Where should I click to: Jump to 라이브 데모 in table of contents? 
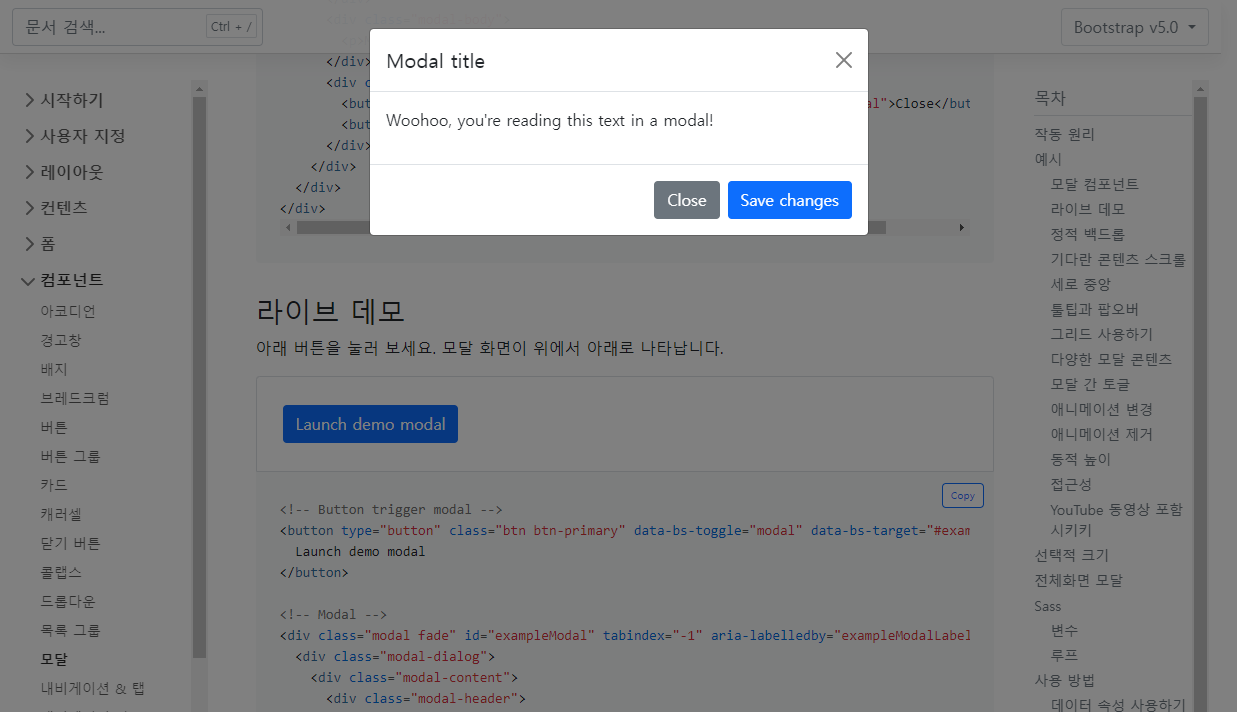pyautogui.click(x=1088, y=209)
